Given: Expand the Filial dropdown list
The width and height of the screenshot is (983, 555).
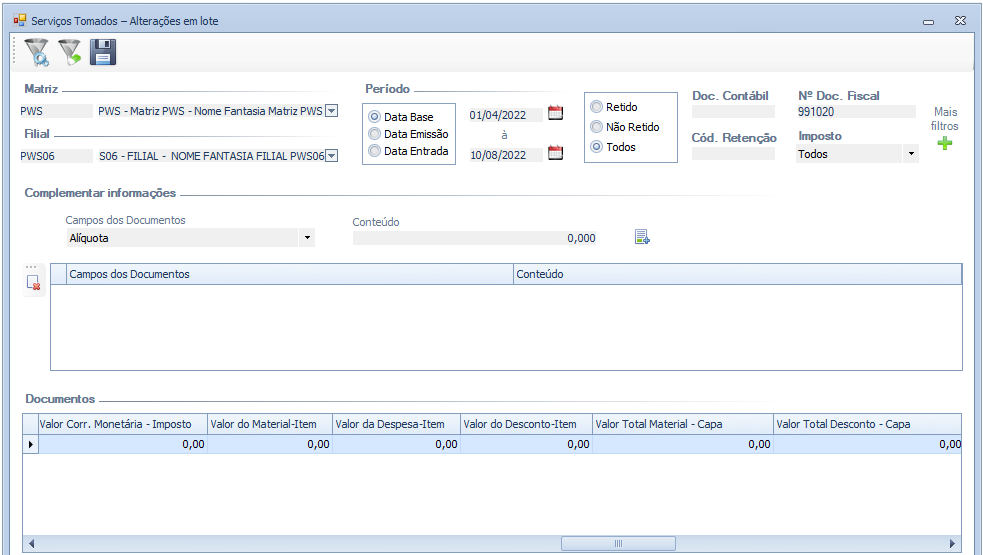Looking at the screenshot, I should pyautogui.click(x=332, y=155).
